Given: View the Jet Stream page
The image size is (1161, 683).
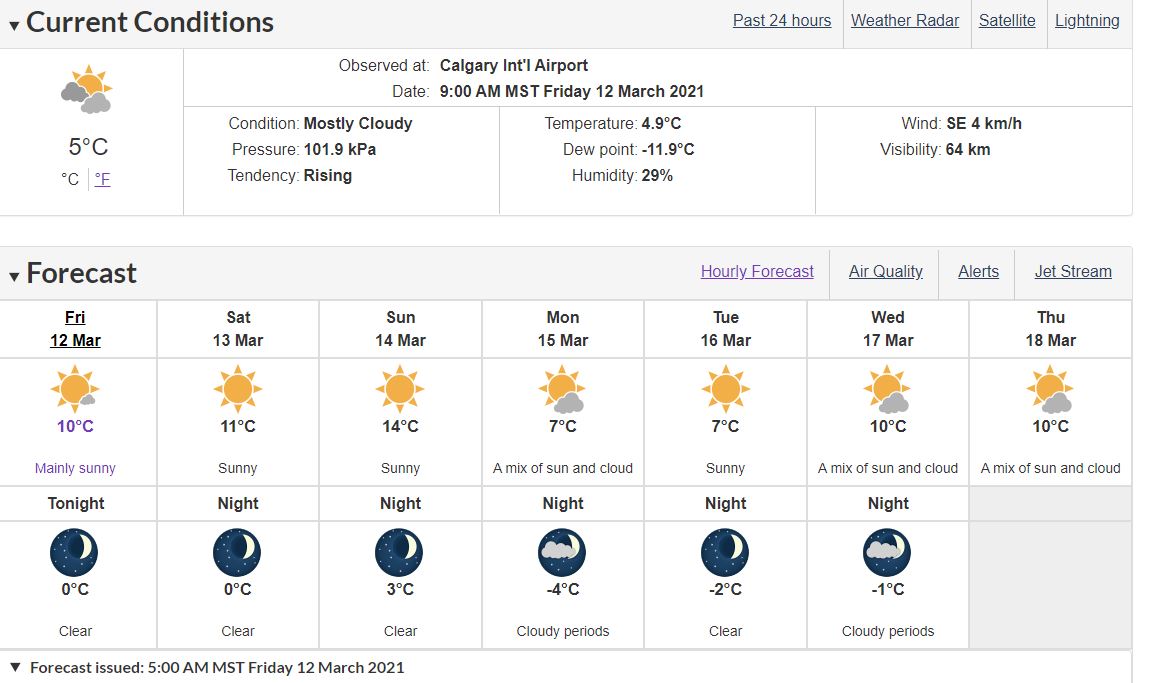Looking at the screenshot, I should pyautogui.click(x=1073, y=272).
